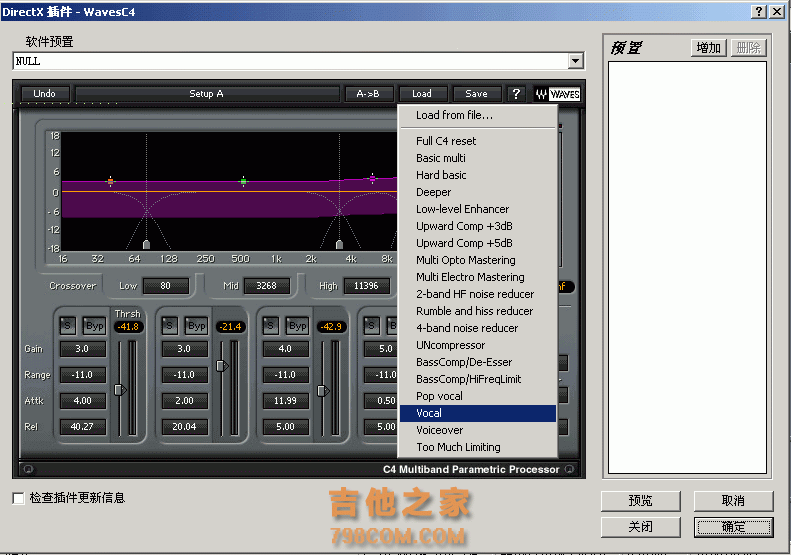
Task: Click the Save button
Action: point(476,94)
